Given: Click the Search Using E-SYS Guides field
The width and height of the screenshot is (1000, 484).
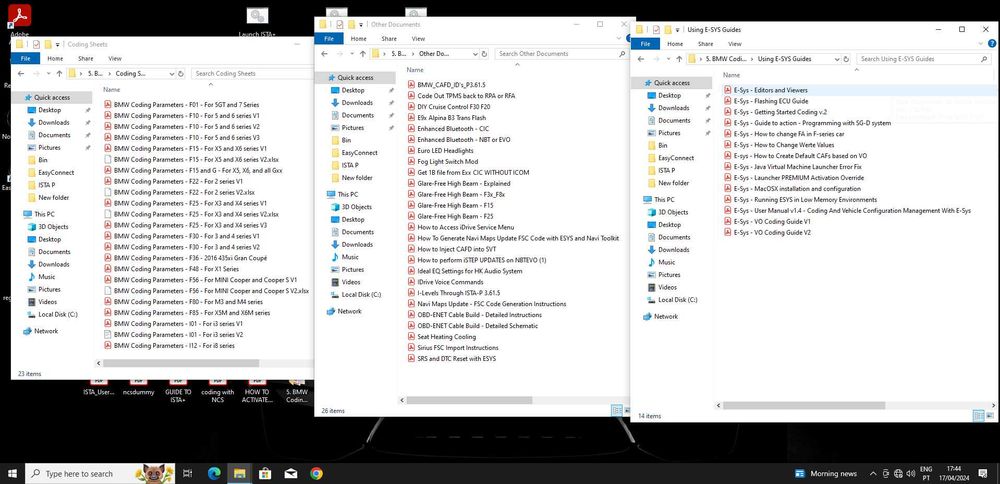Looking at the screenshot, I should tap(922, 59).
